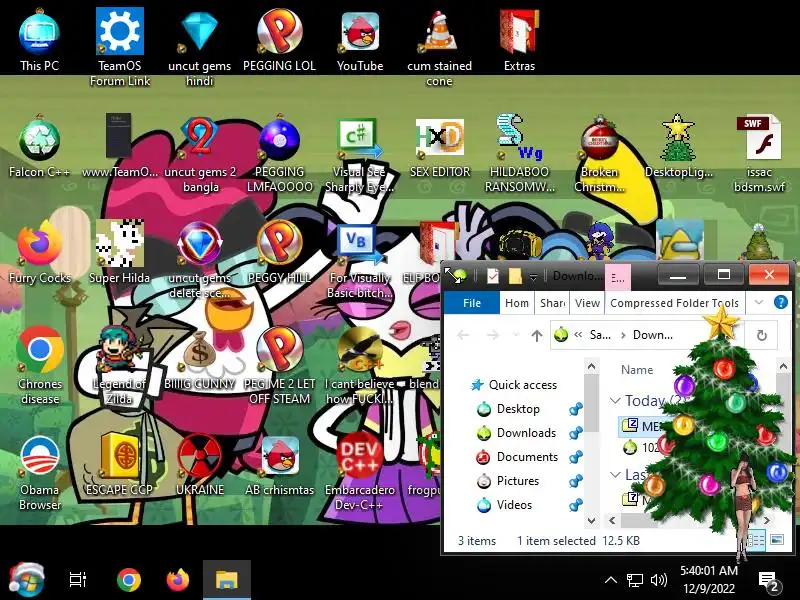
Task: Open the recent locations dropdown arrow
Action: click(516, 335)
